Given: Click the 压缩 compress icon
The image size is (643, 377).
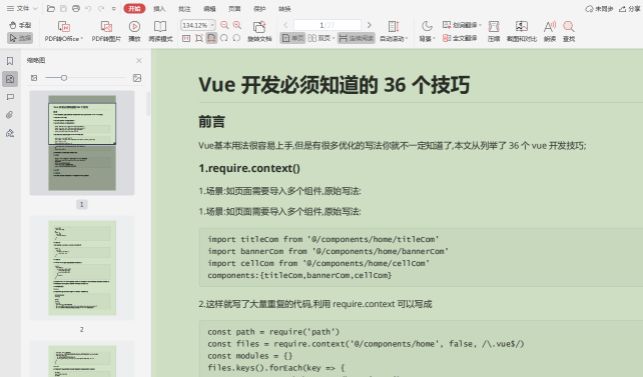Looking at the screenshot, I should tap(494, 27).
